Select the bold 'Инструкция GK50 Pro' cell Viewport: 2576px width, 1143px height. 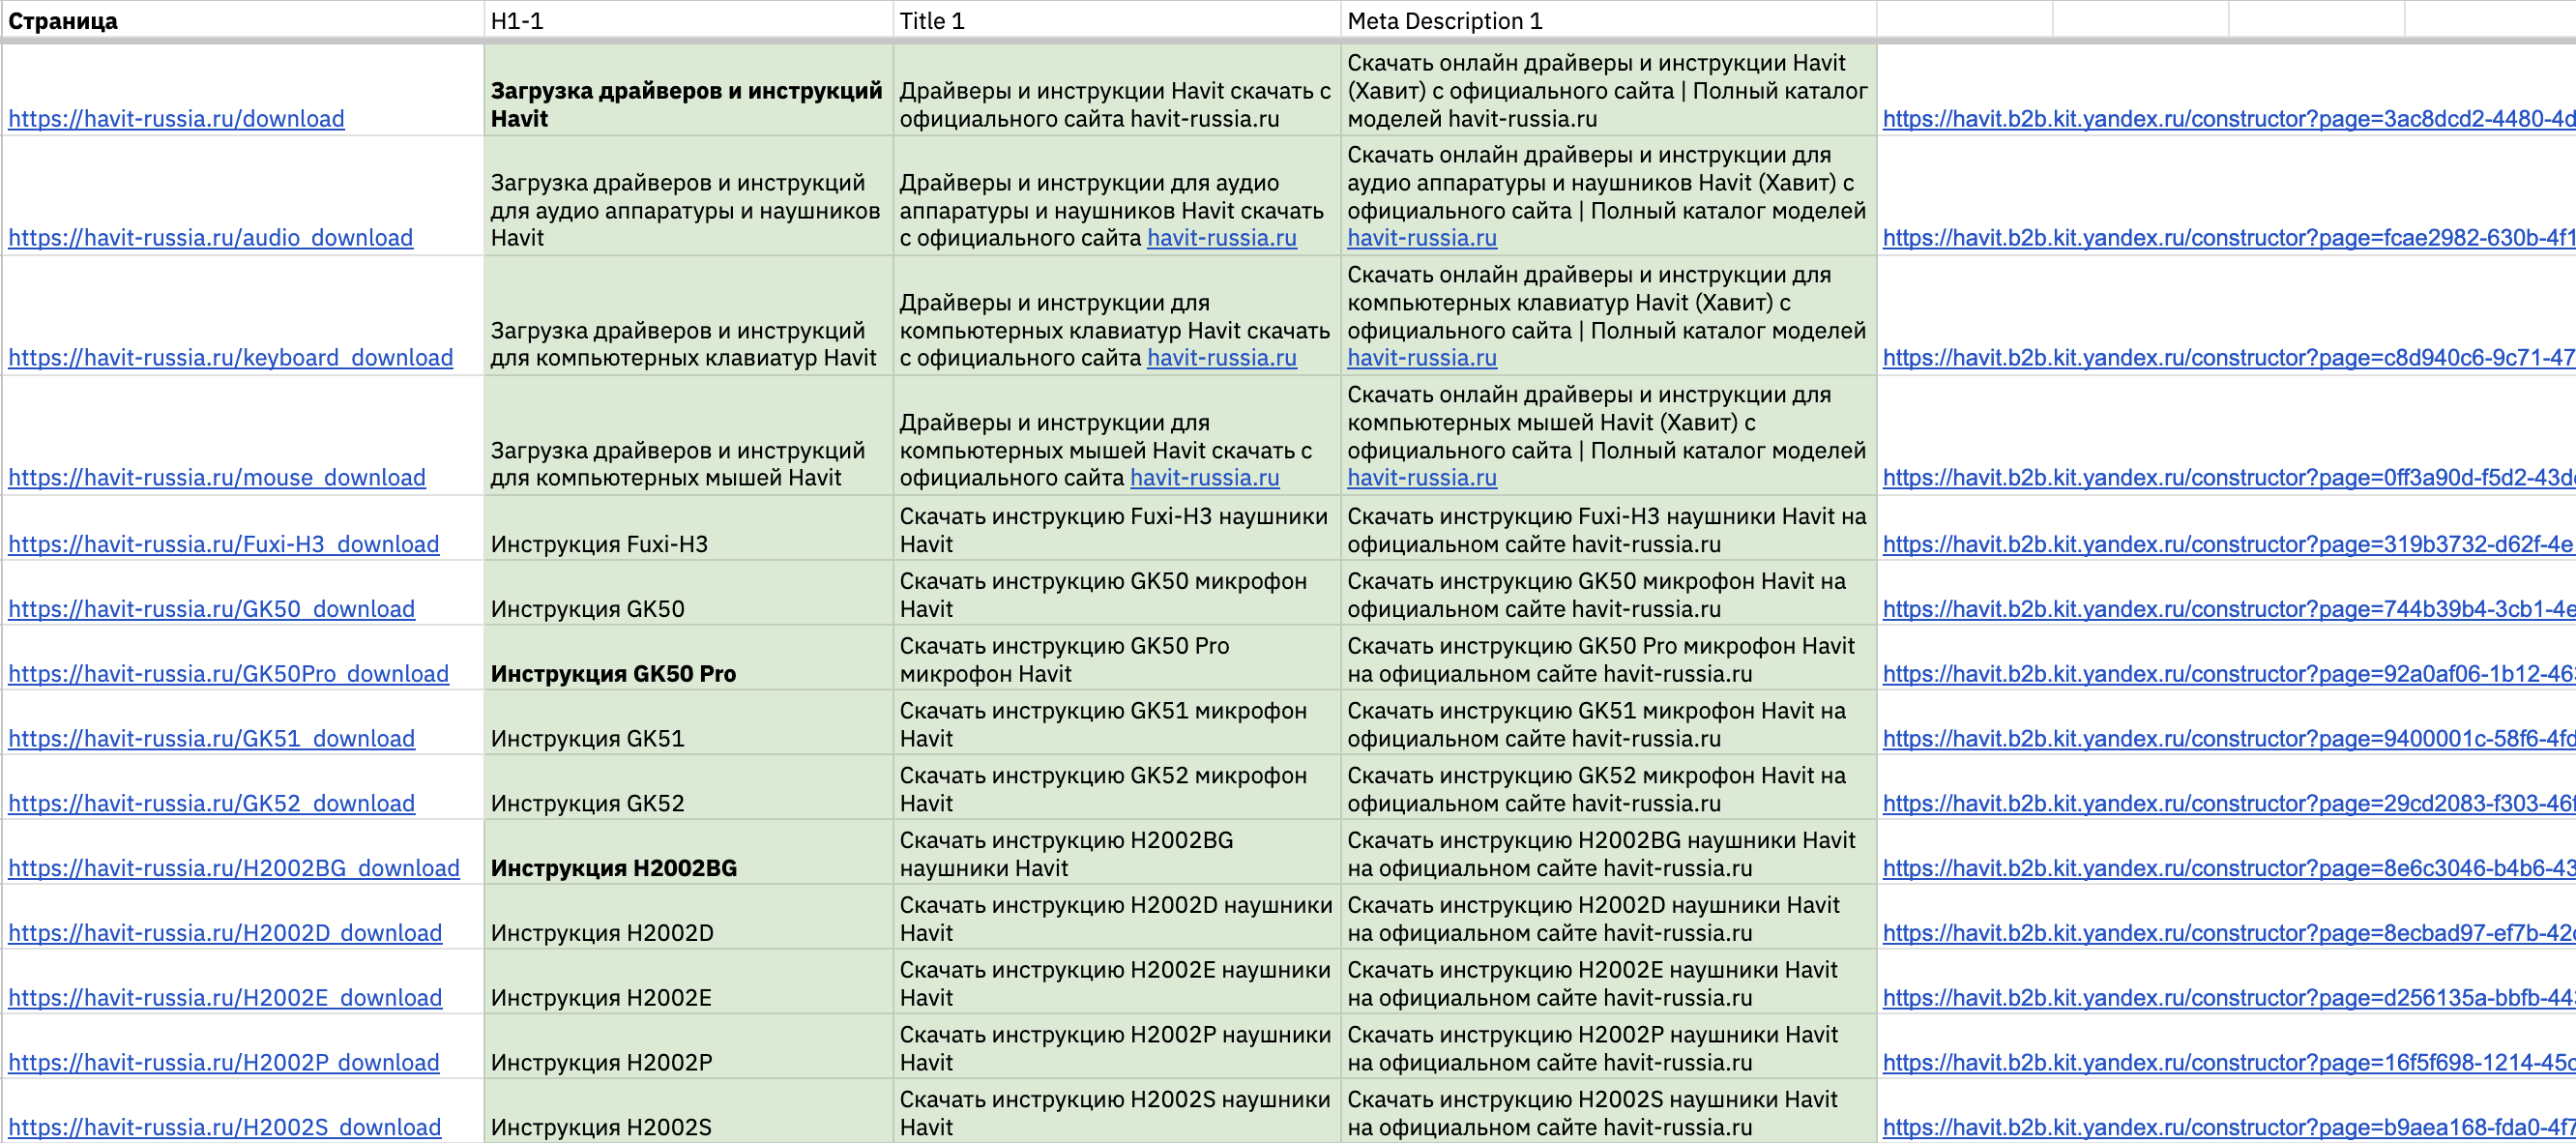click(x=689, y=658)
